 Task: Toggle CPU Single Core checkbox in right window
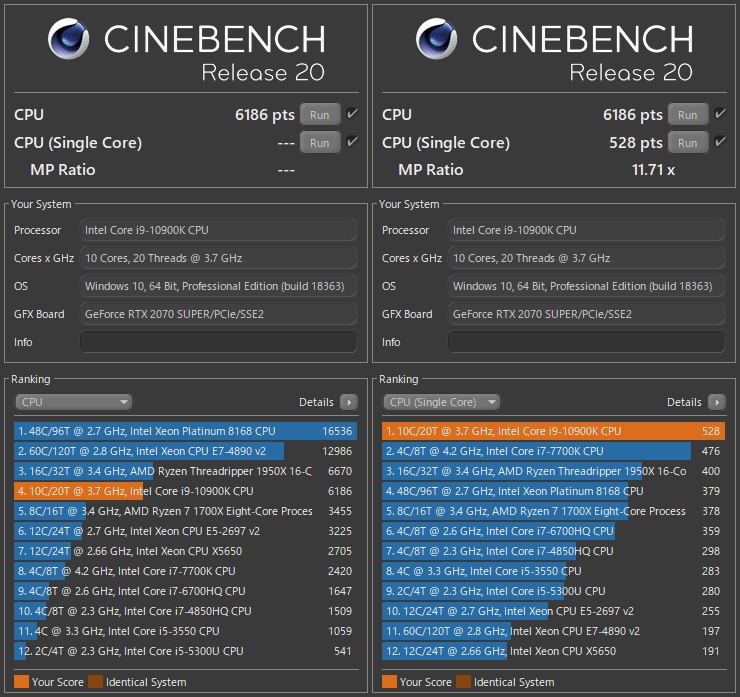[x=720, y=142]
